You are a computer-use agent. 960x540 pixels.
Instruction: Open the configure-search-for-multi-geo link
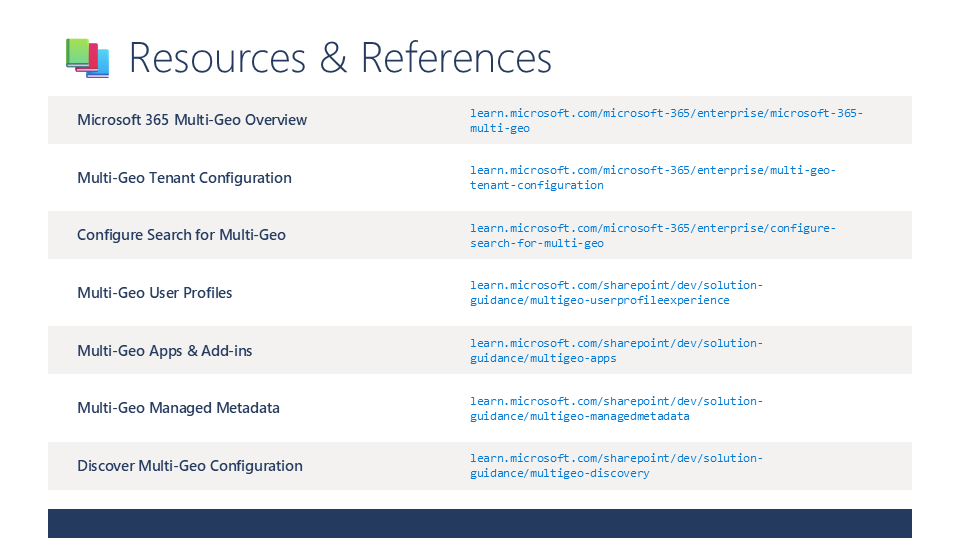pyautogui.click(x=652, y=235)
